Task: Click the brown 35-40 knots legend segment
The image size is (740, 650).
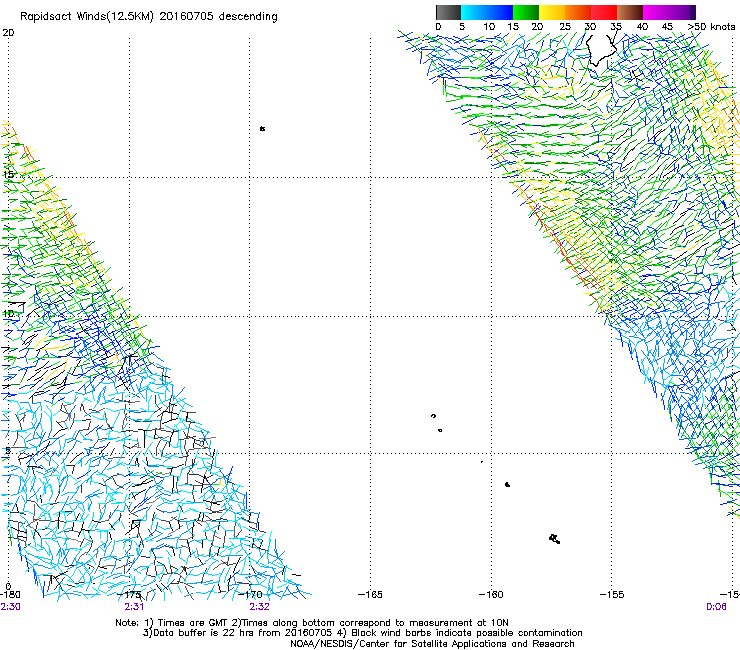Action: tap(630, 12)
